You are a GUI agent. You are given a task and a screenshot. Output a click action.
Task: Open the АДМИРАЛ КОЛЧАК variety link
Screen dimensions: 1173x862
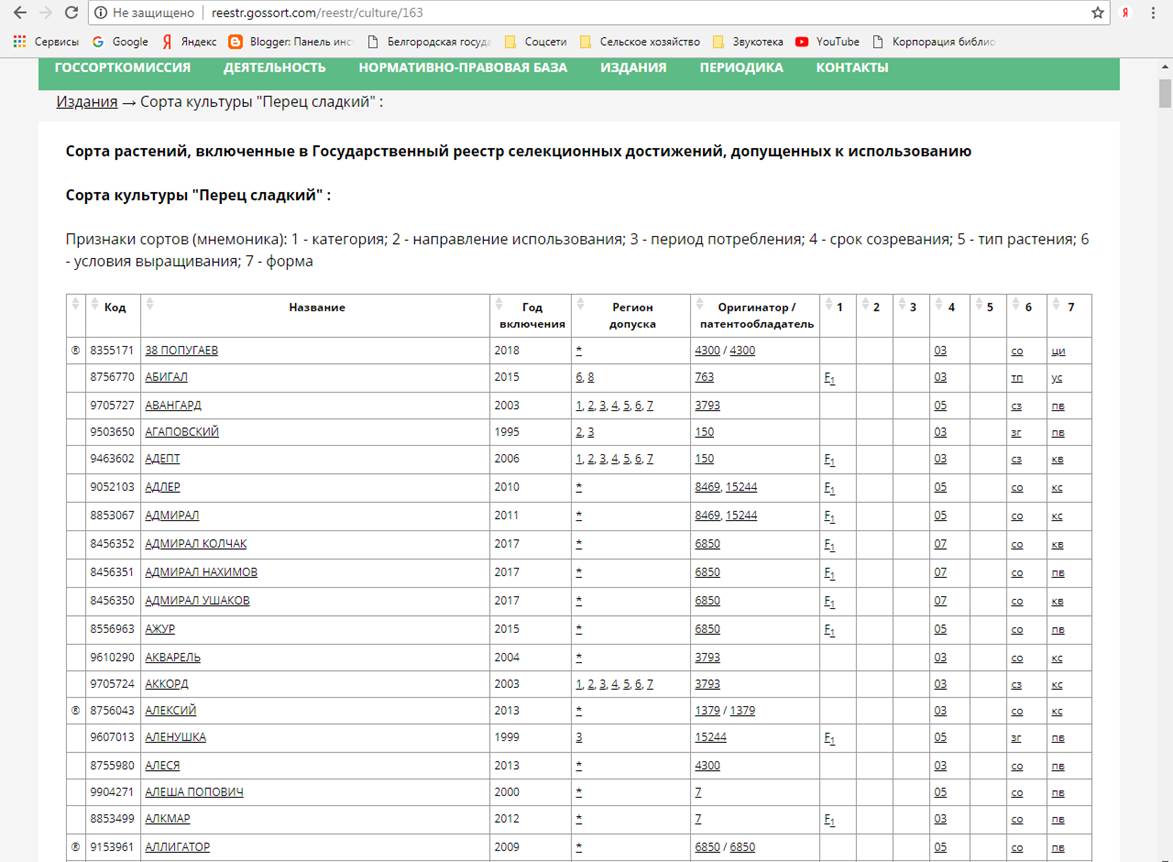click(196, 544)
